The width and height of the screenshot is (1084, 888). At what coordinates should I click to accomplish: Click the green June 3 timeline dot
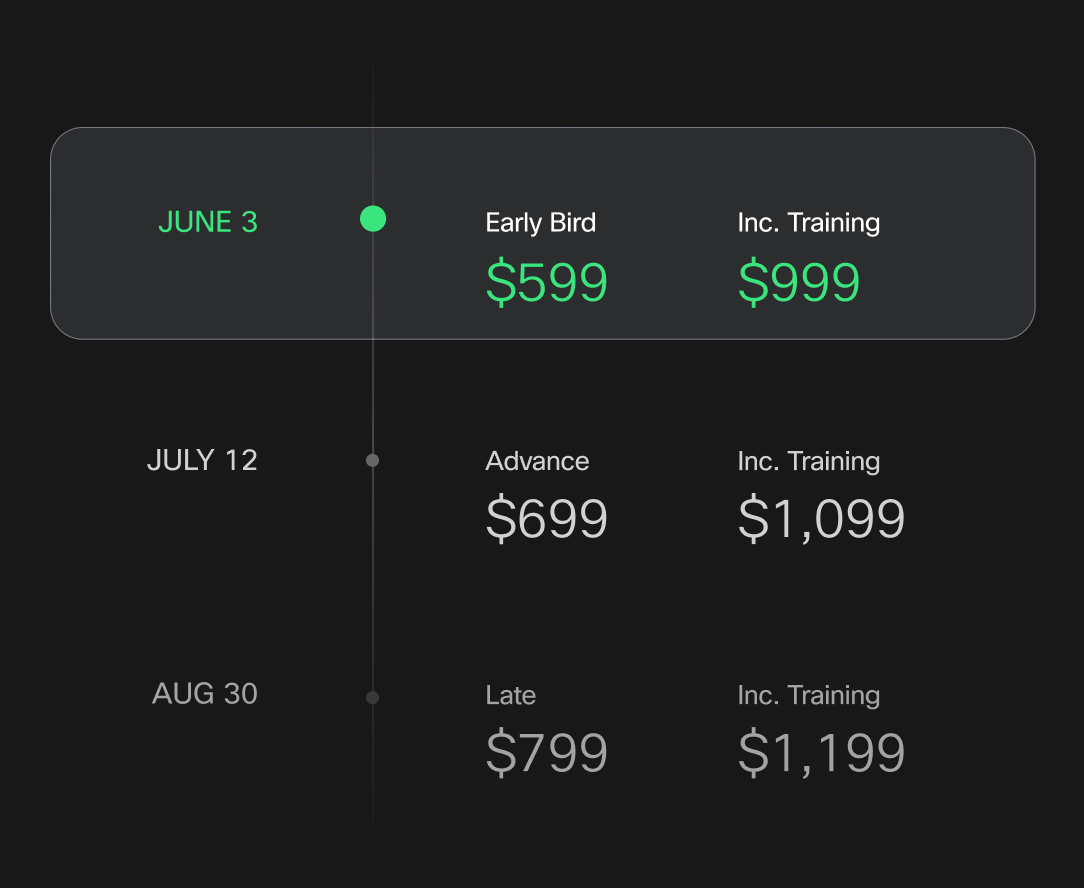tap(373, 219)
